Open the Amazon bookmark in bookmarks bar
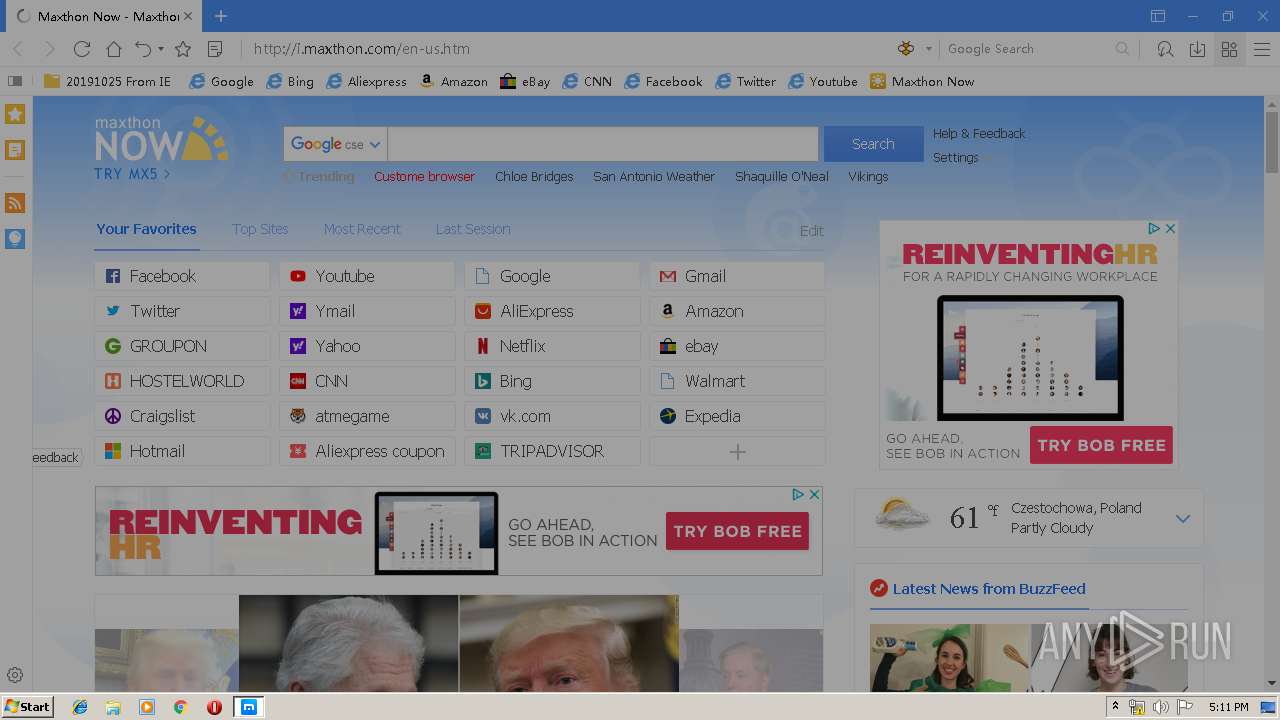1280x720 pixels. (454, 81)
